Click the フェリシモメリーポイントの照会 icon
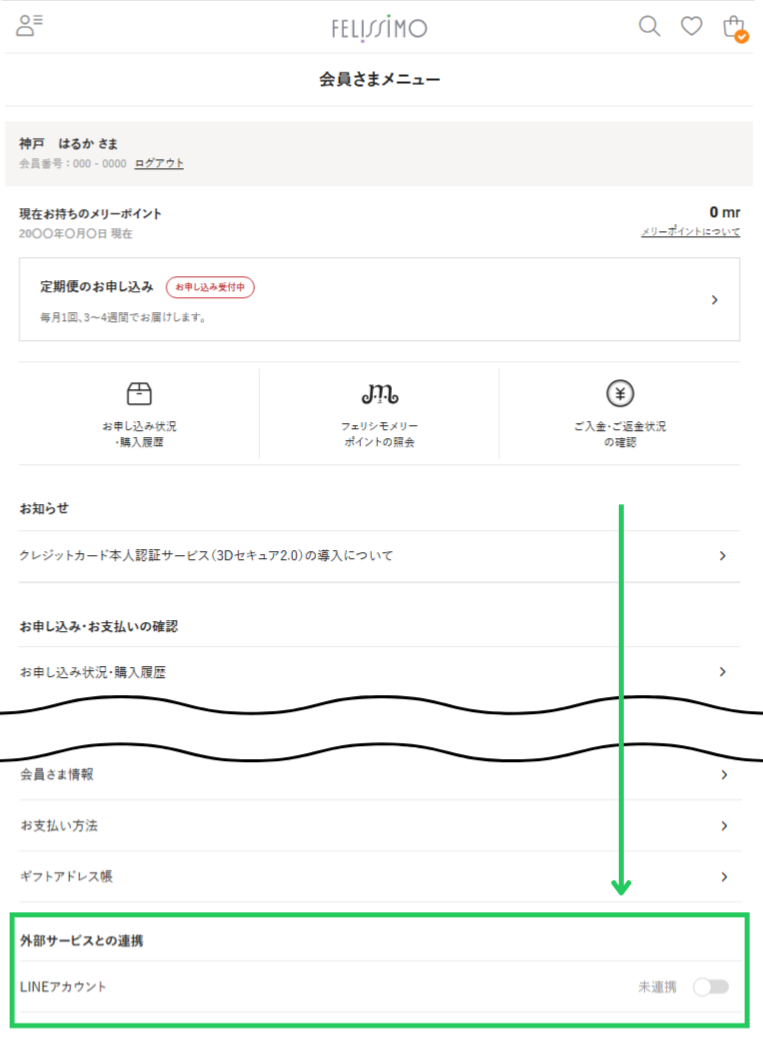The image size is (763, 1059). coord(379,393)
